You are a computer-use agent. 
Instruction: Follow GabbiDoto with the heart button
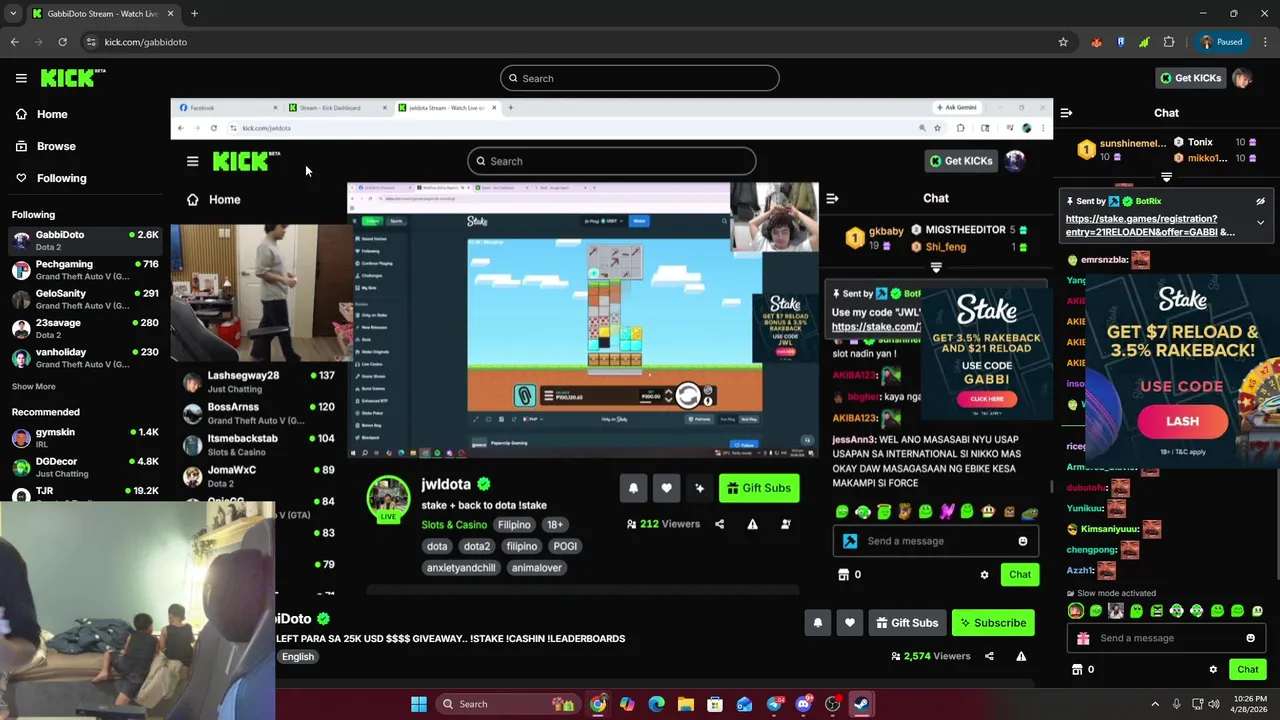pos(849,623)
